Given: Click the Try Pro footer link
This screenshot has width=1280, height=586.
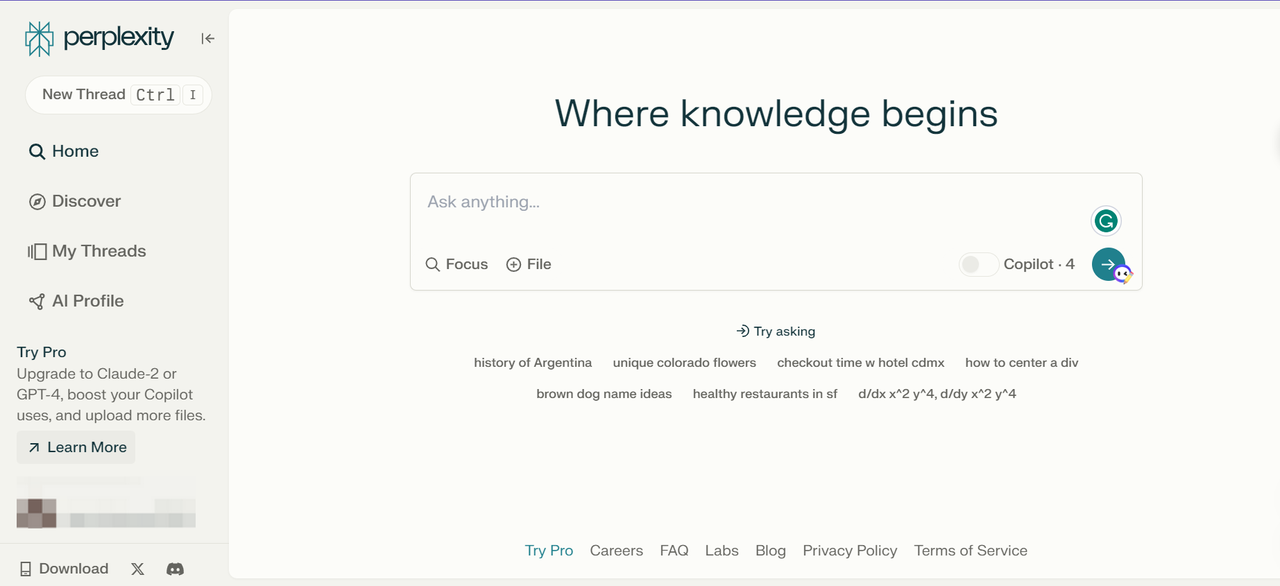Looking at the screenshot, I should (549, 551).
